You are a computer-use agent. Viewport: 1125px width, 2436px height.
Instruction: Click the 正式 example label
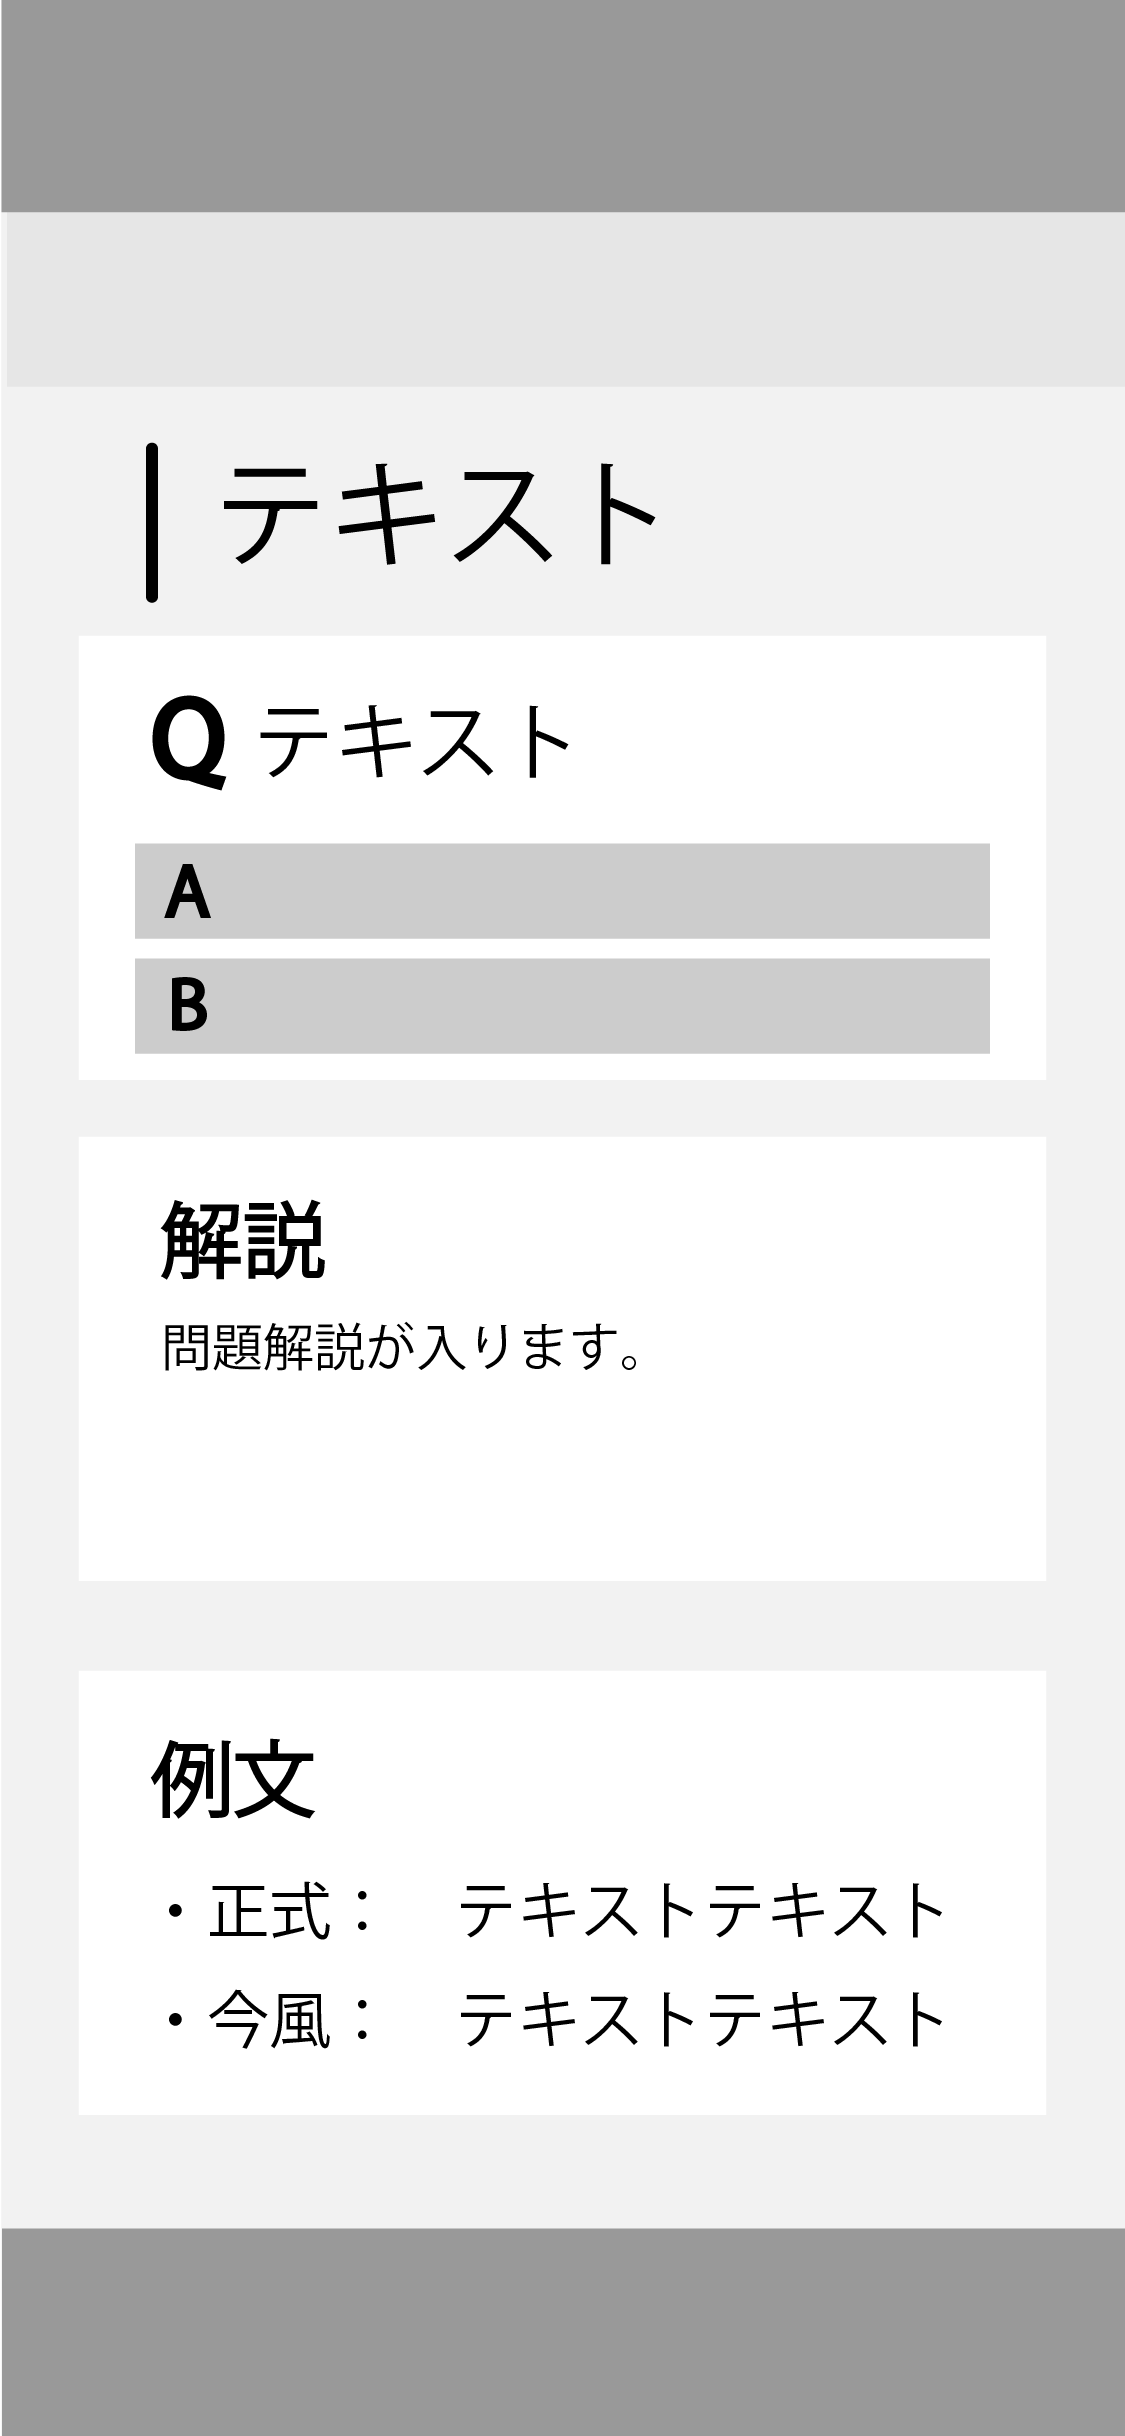point(270,1911)
